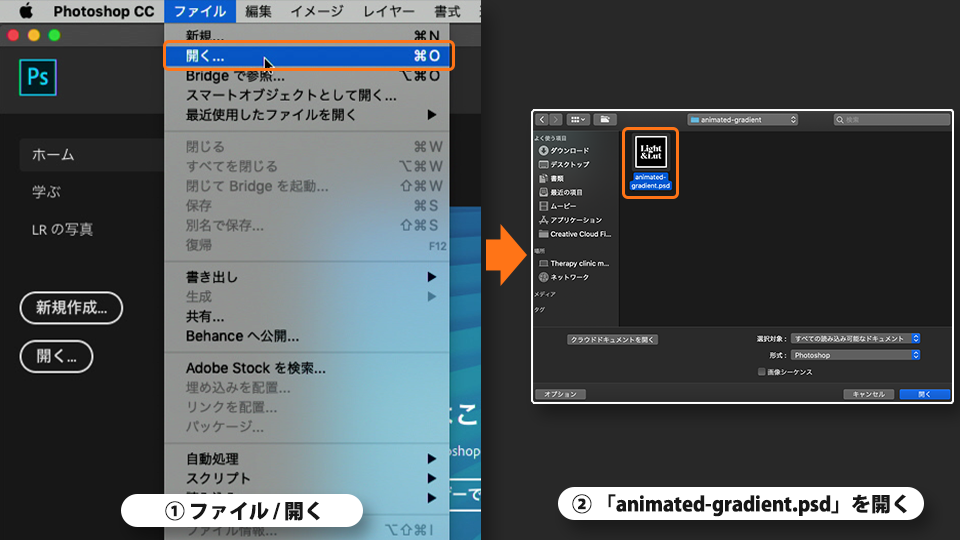Click the キャンセル button
This screenshot has height=540, width=960.
(869, 394)
